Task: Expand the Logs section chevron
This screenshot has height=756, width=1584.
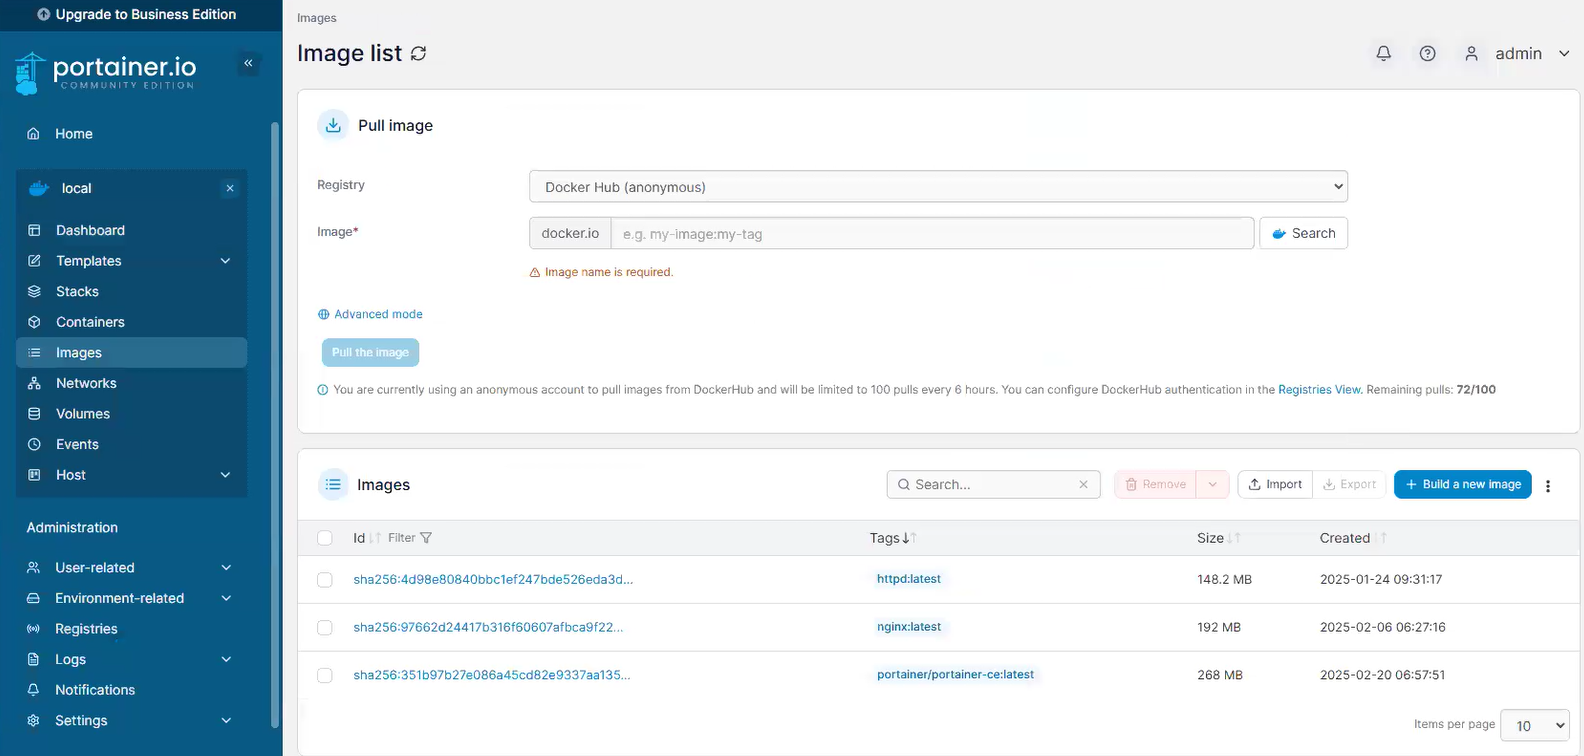Action: tap(226, 660)
